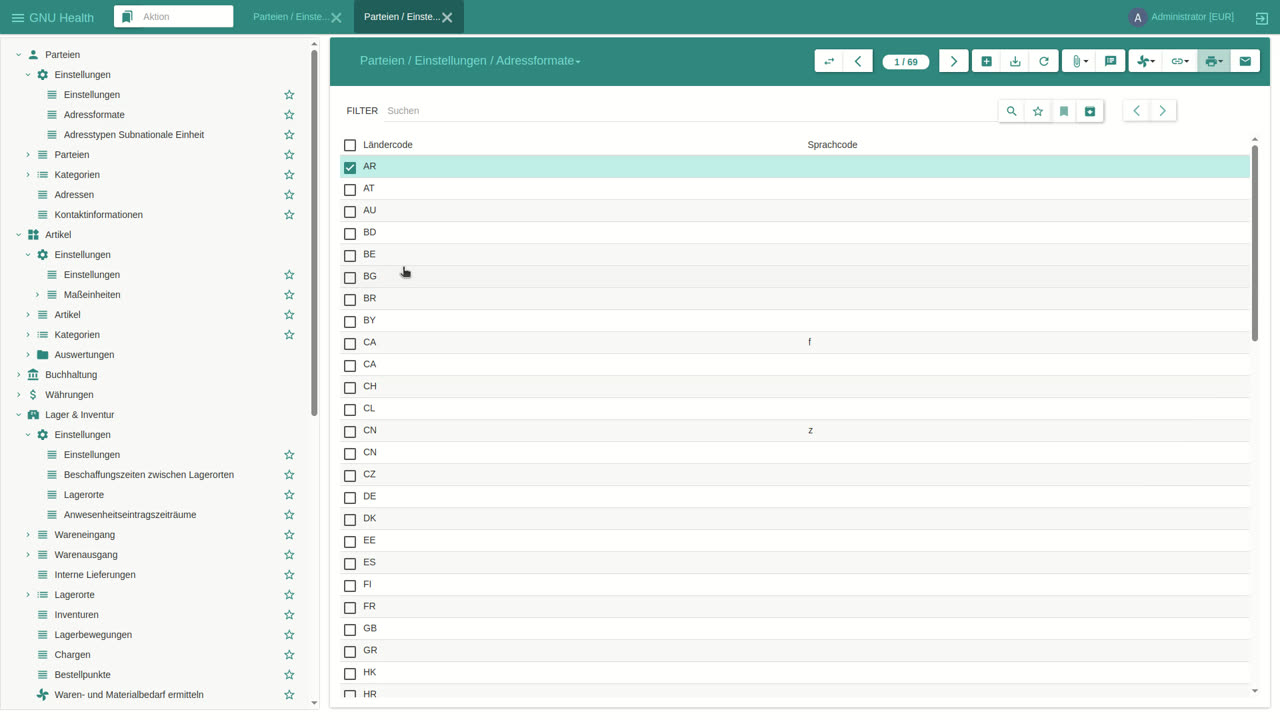Click the Suchen filter input
The width and height of the screenshot is (1280, 720).
coord(690,111)
